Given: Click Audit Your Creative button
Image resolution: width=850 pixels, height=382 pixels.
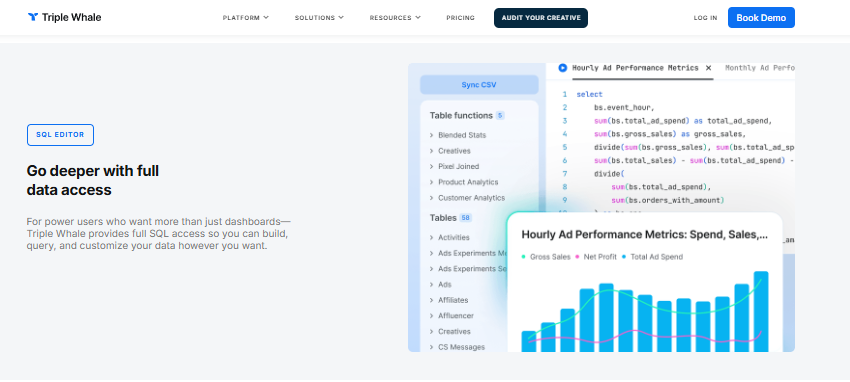Looking at the screenshot, I should 540,18.
